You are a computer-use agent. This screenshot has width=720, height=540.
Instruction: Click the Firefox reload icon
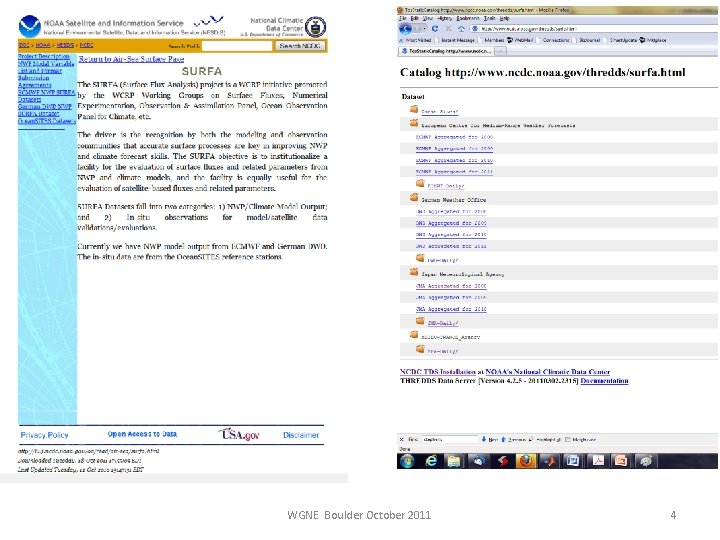[434, 28]
